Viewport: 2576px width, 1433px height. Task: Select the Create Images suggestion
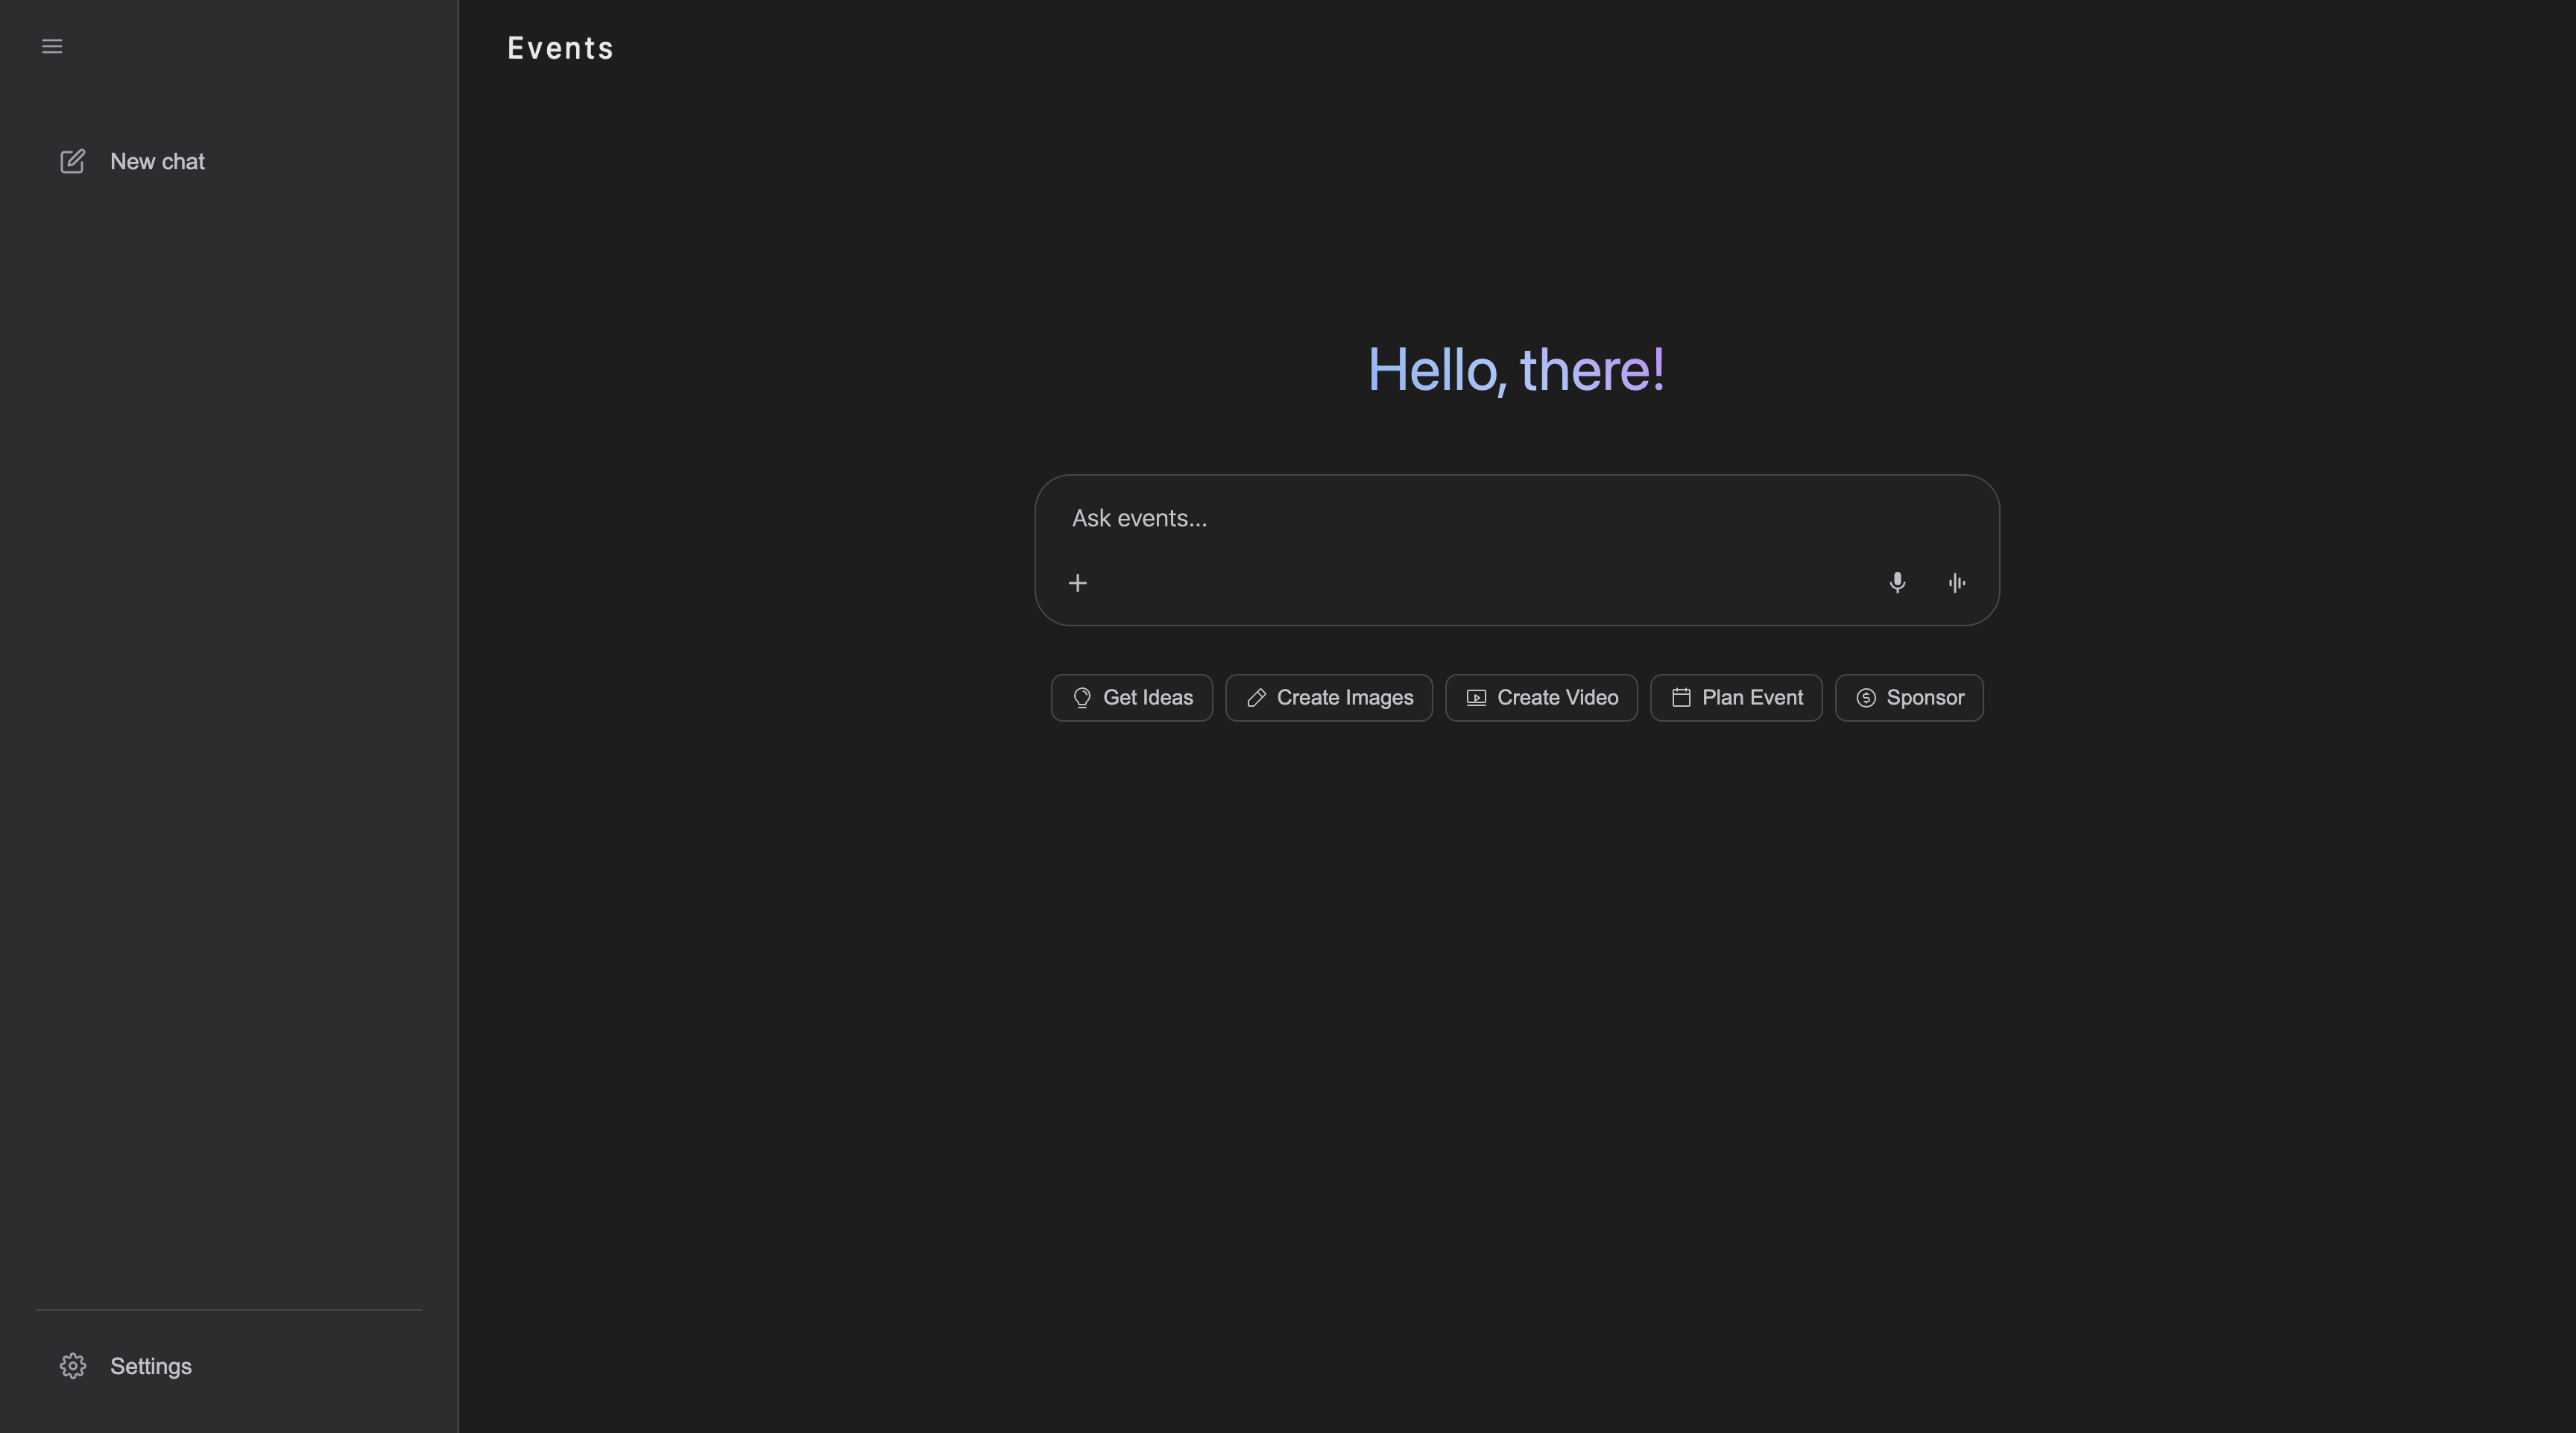click(x=1329, y=698)
